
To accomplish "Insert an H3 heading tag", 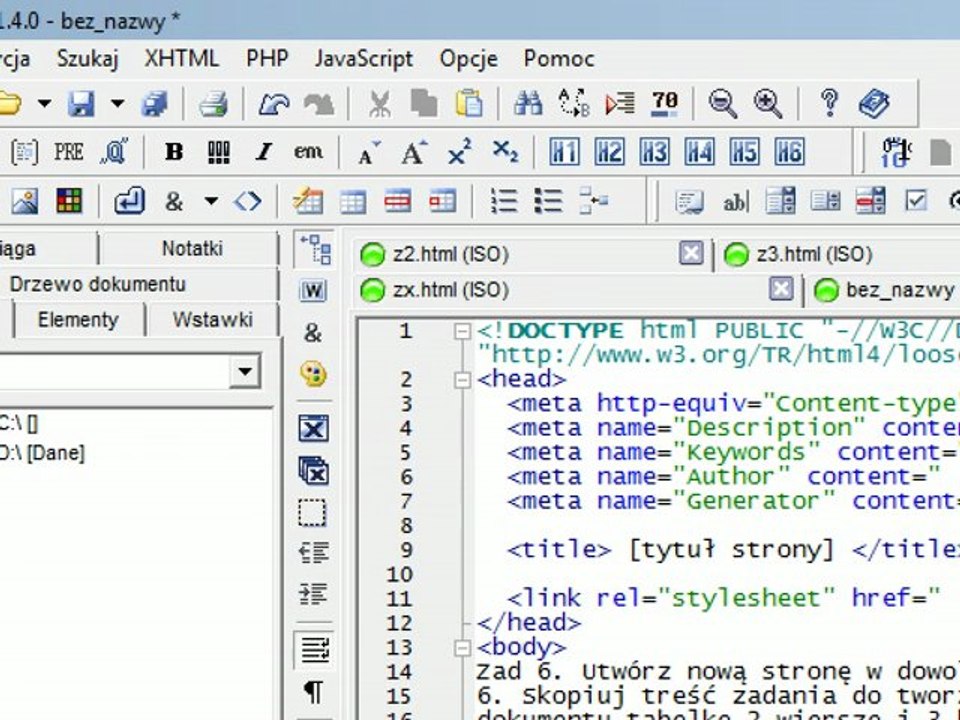I will pos(654,151).
